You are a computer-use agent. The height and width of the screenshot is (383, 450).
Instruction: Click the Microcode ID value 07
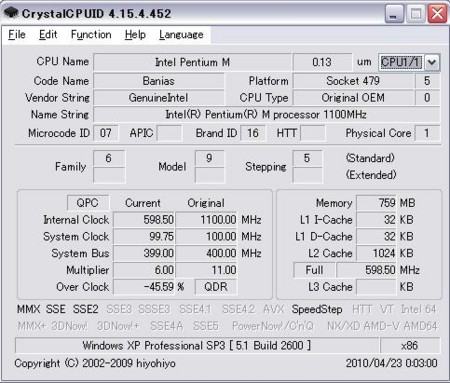(x=106, y=133)
